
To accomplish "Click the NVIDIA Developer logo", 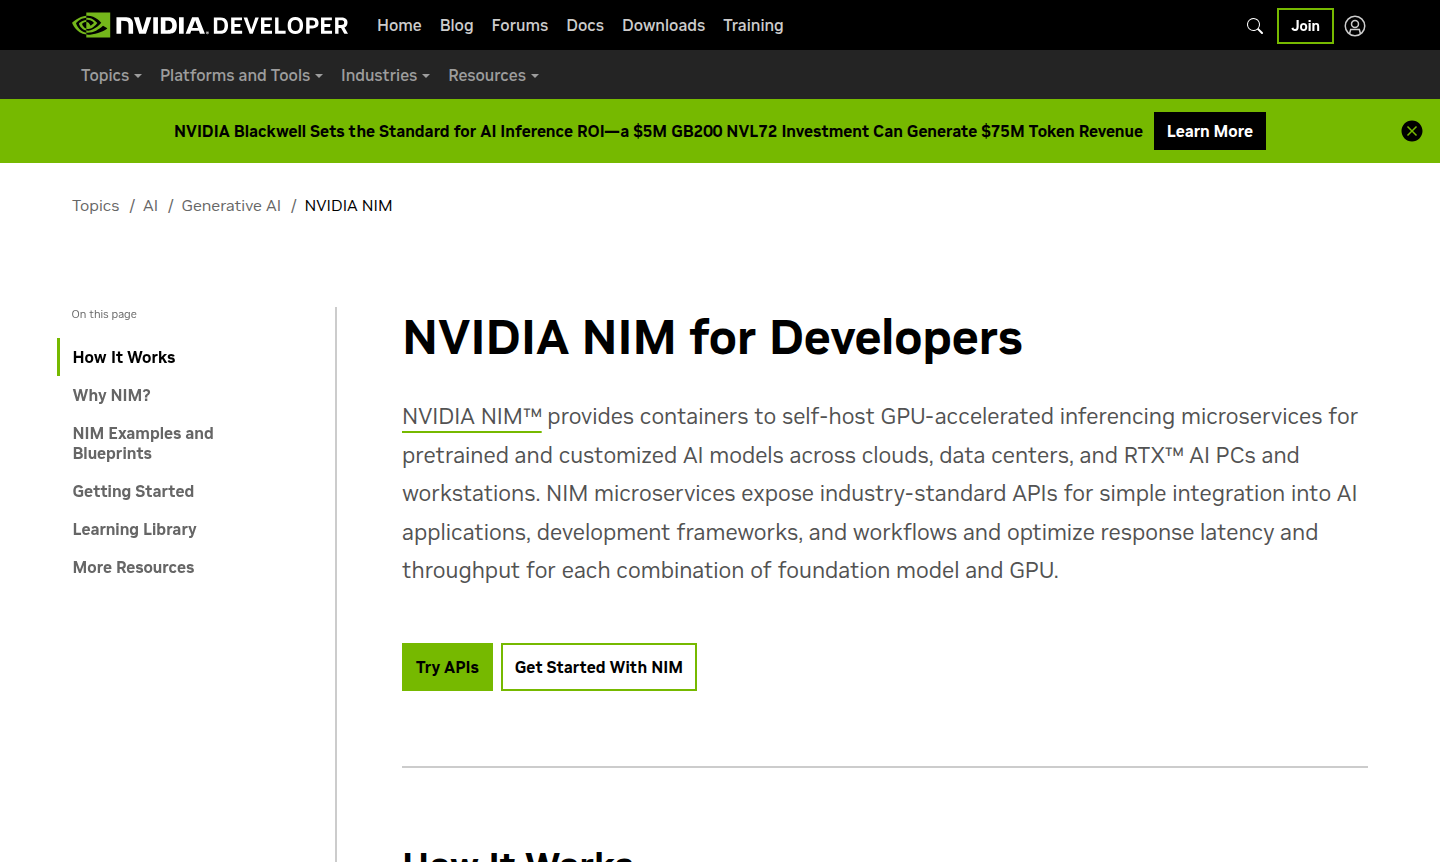I will 210,25.
